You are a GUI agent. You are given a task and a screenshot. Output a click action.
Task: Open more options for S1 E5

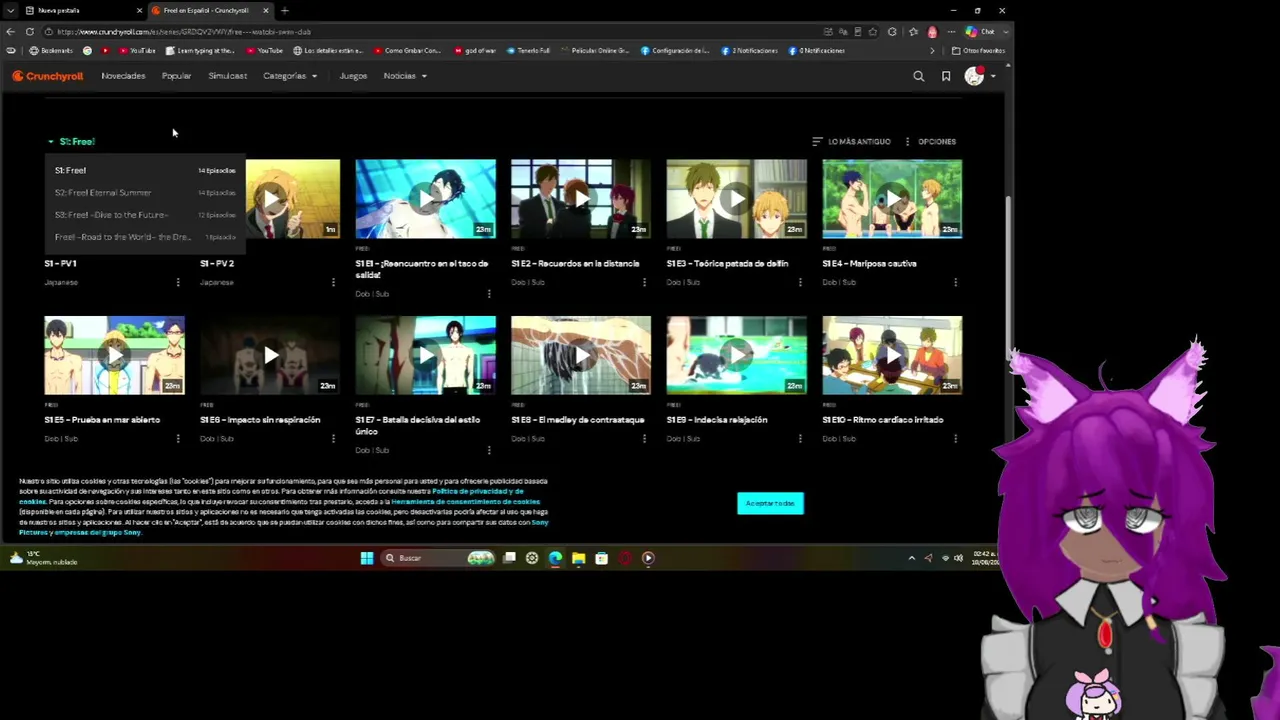(x=178, y=438)
